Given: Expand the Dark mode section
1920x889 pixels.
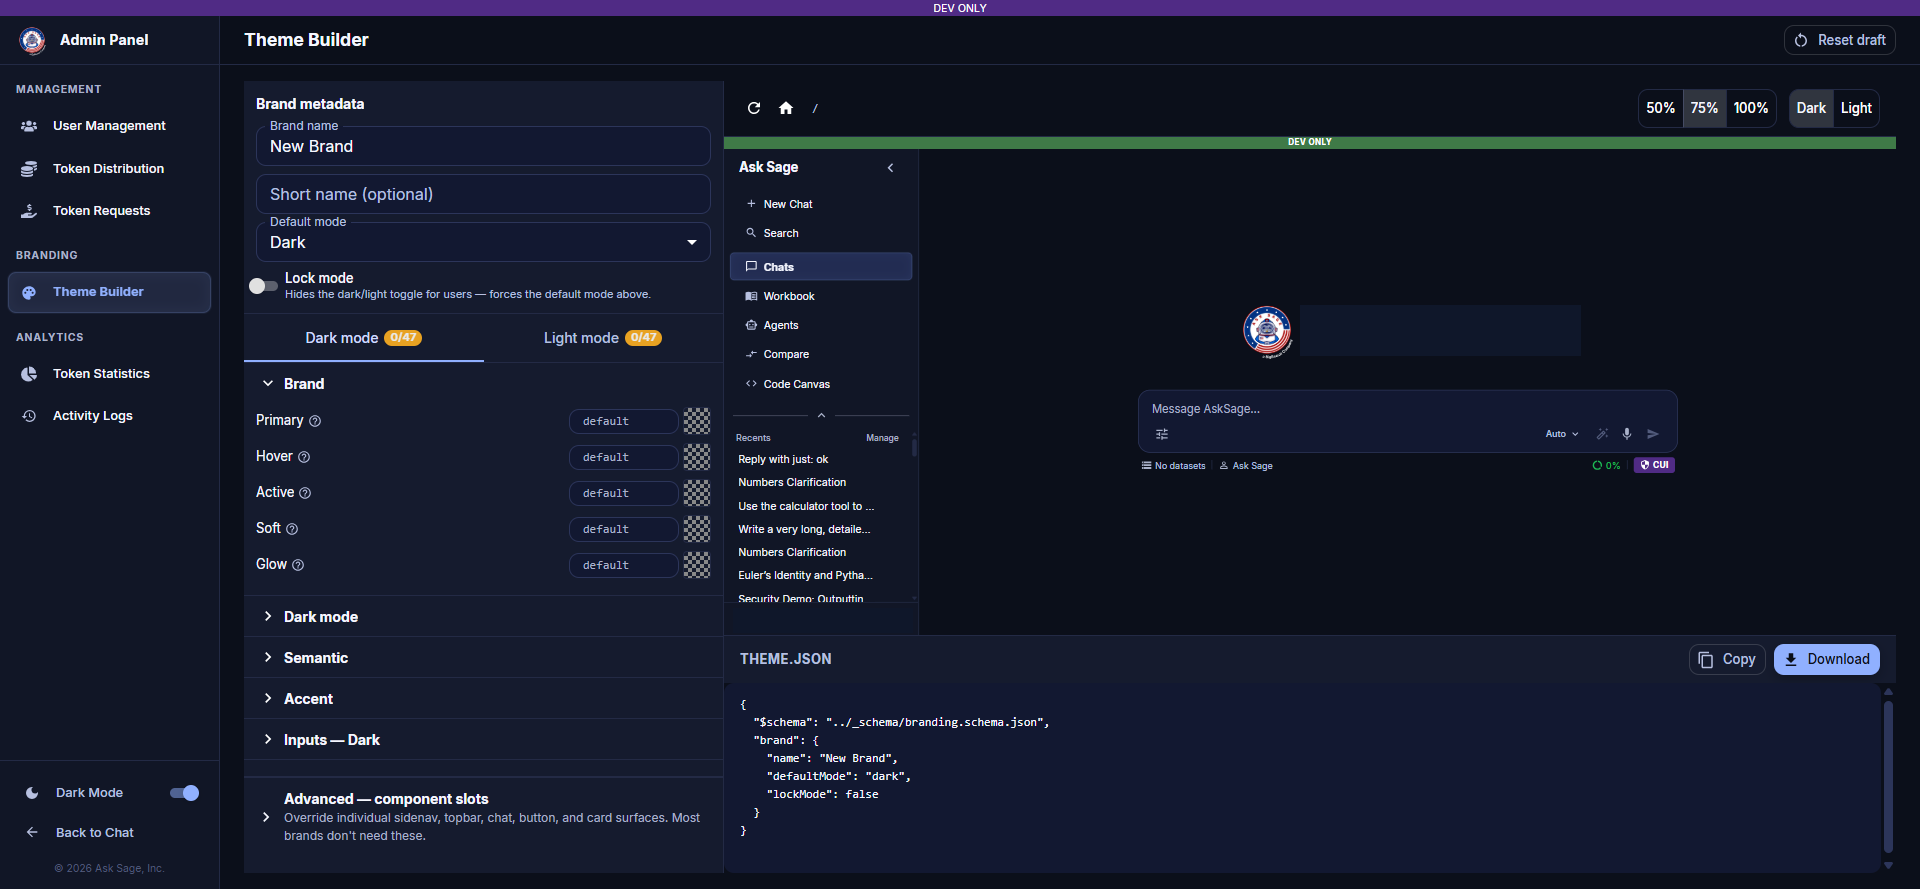Looking at the screenshot, I should (483, 617).
